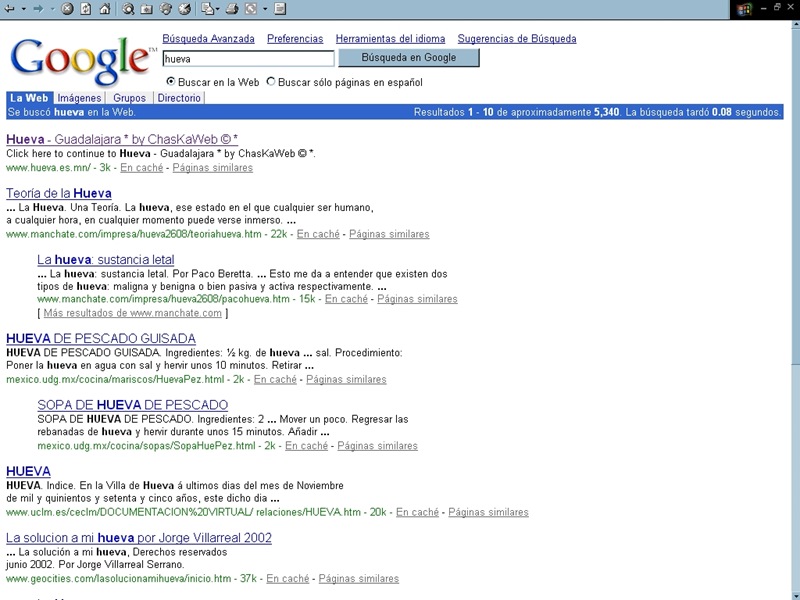Stop loading with the Stop icon
Screen dimensions: 800x600
pos(67,9)
